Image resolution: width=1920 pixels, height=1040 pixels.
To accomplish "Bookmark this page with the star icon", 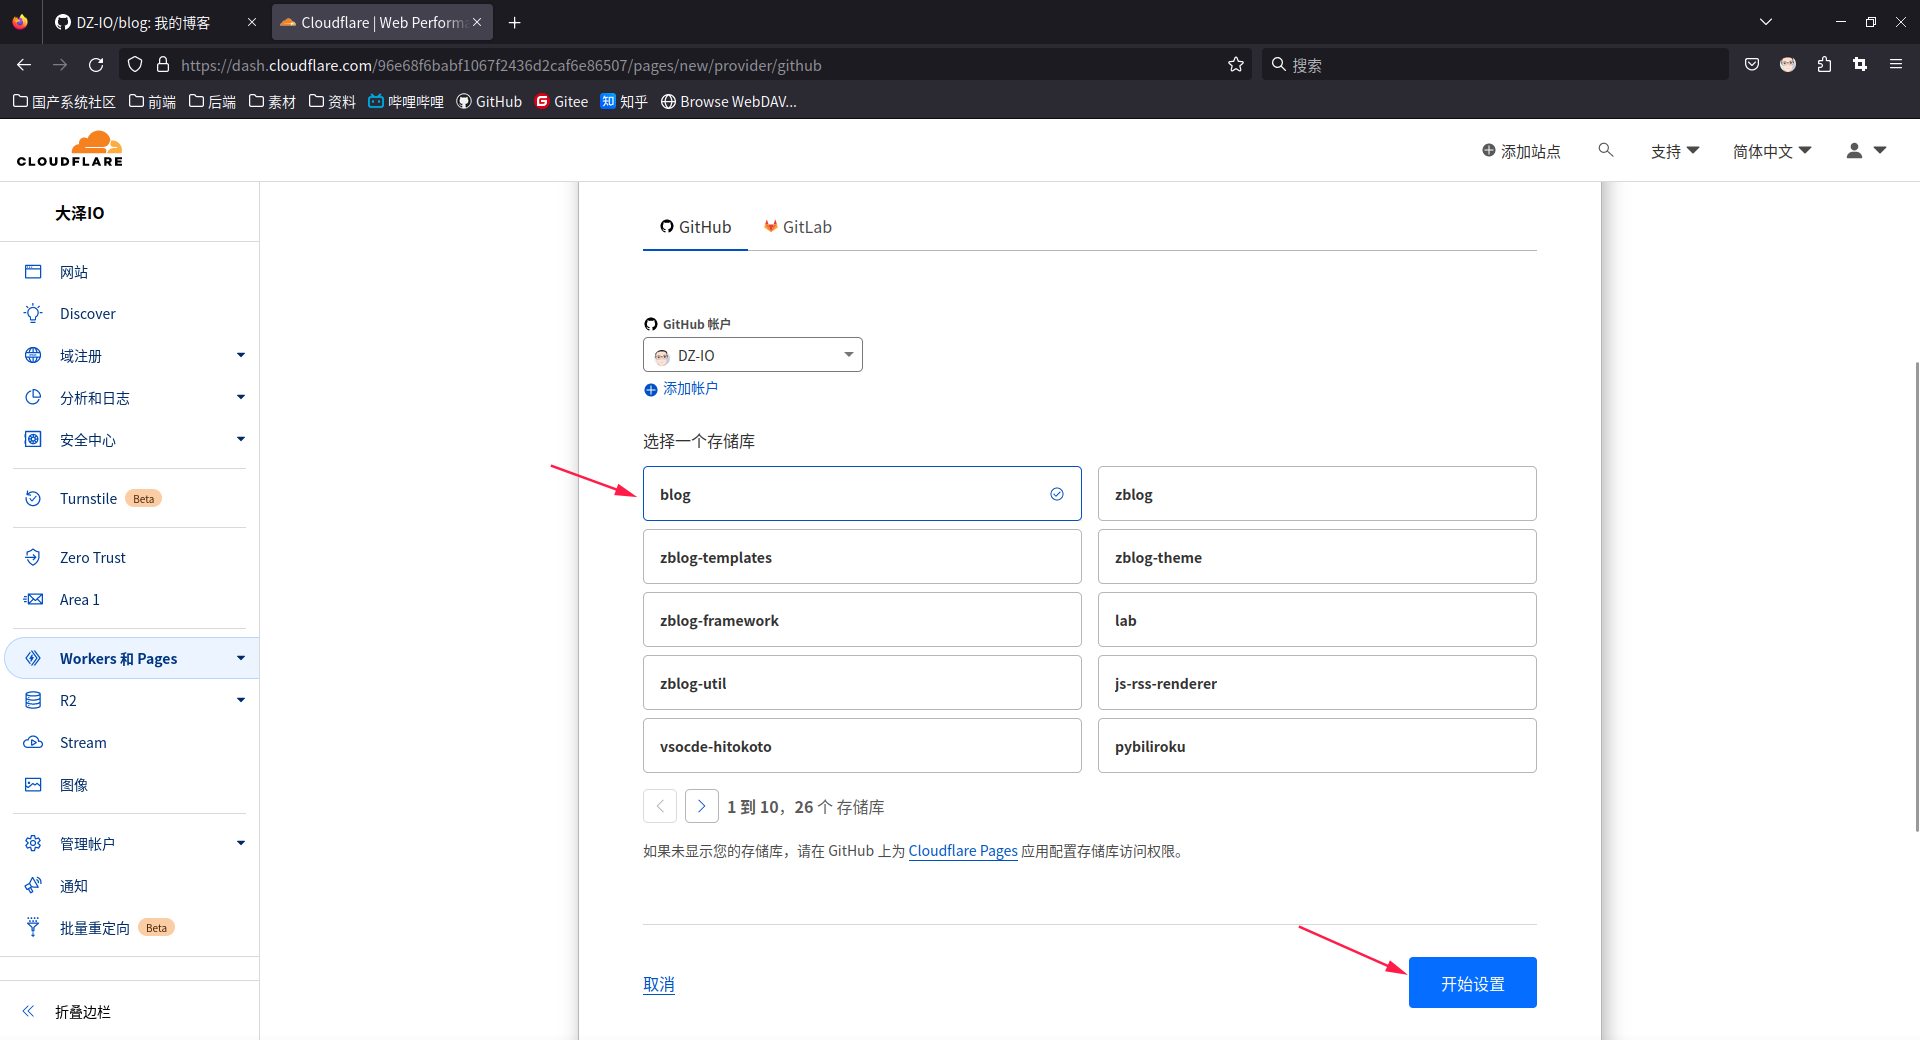I will coord(1236,65).
